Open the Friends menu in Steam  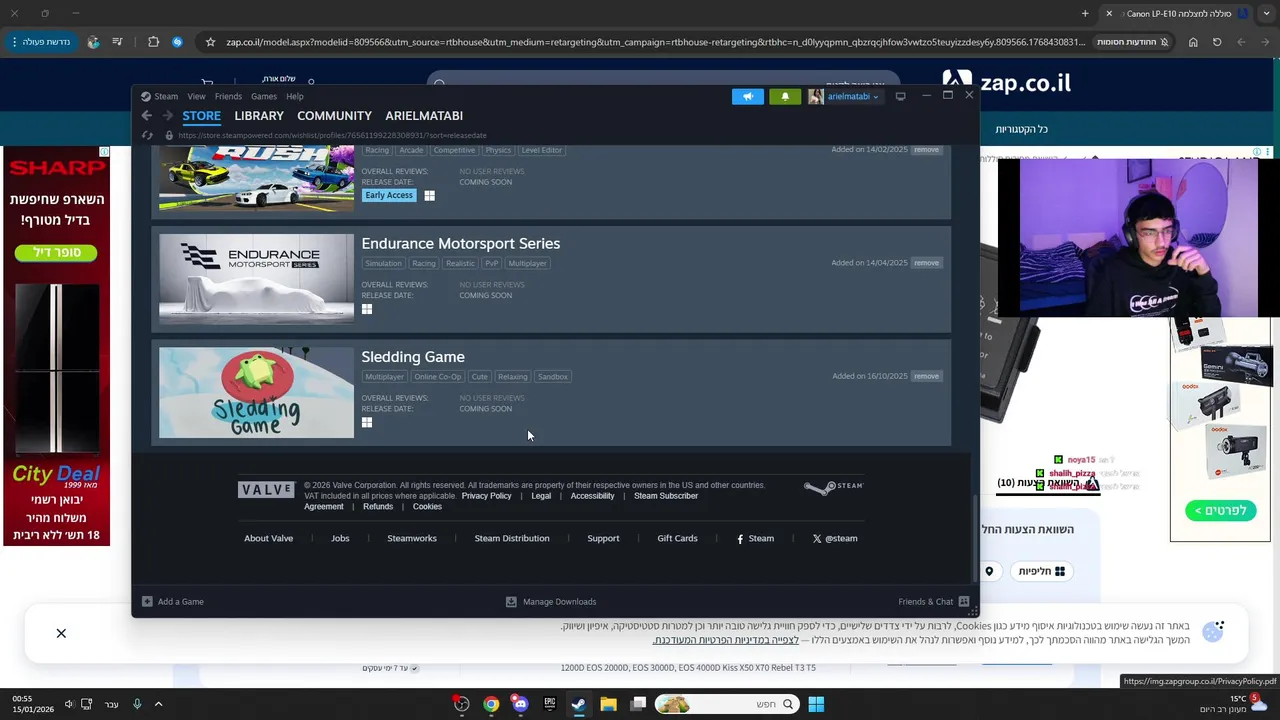pyautogui.click(x=228, y=97)
